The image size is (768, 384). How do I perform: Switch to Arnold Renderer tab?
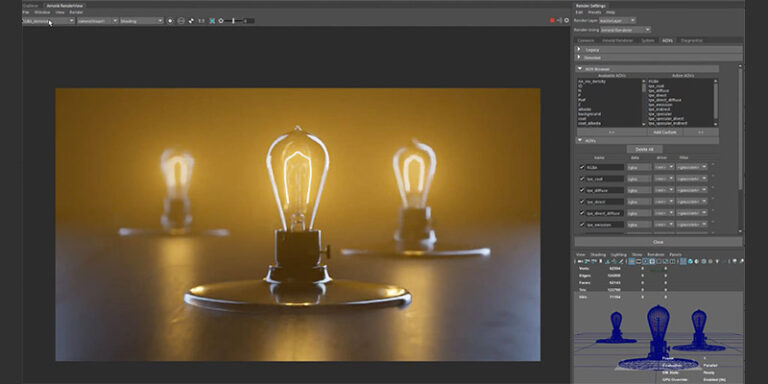point(617,41)
